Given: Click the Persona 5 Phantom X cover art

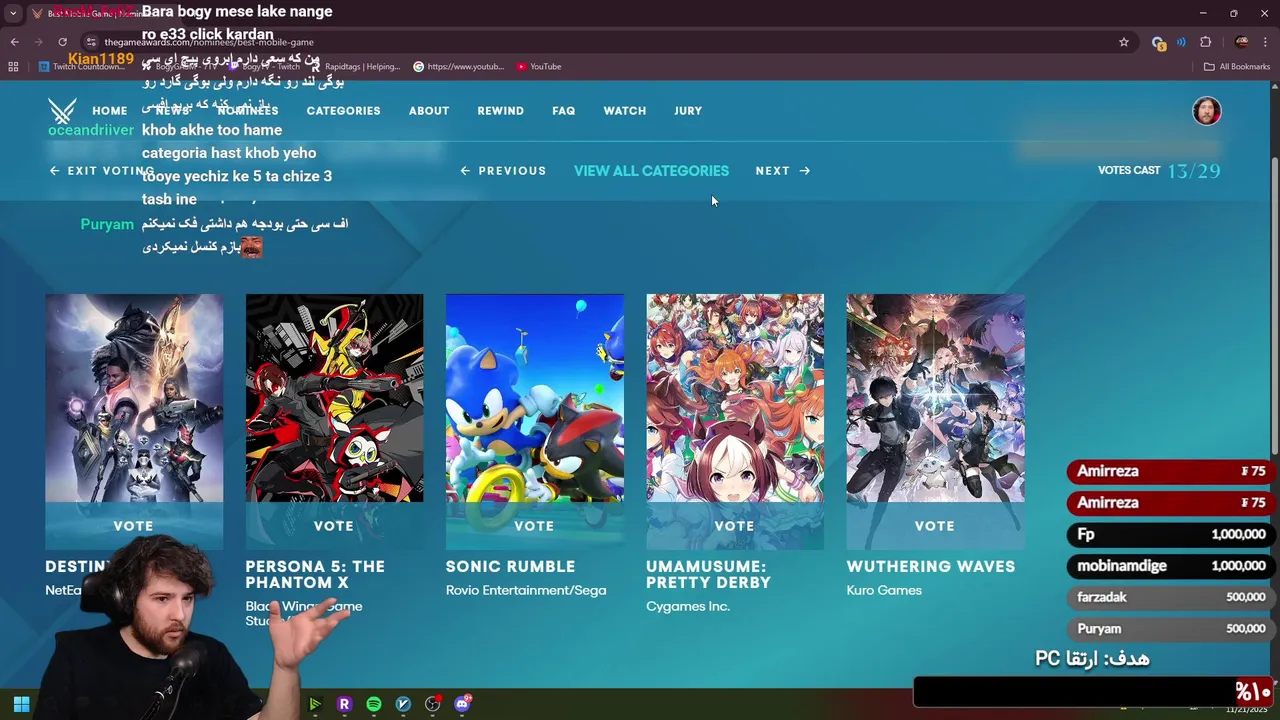Looking at the screenshot, I should click(x=334, y=398).
